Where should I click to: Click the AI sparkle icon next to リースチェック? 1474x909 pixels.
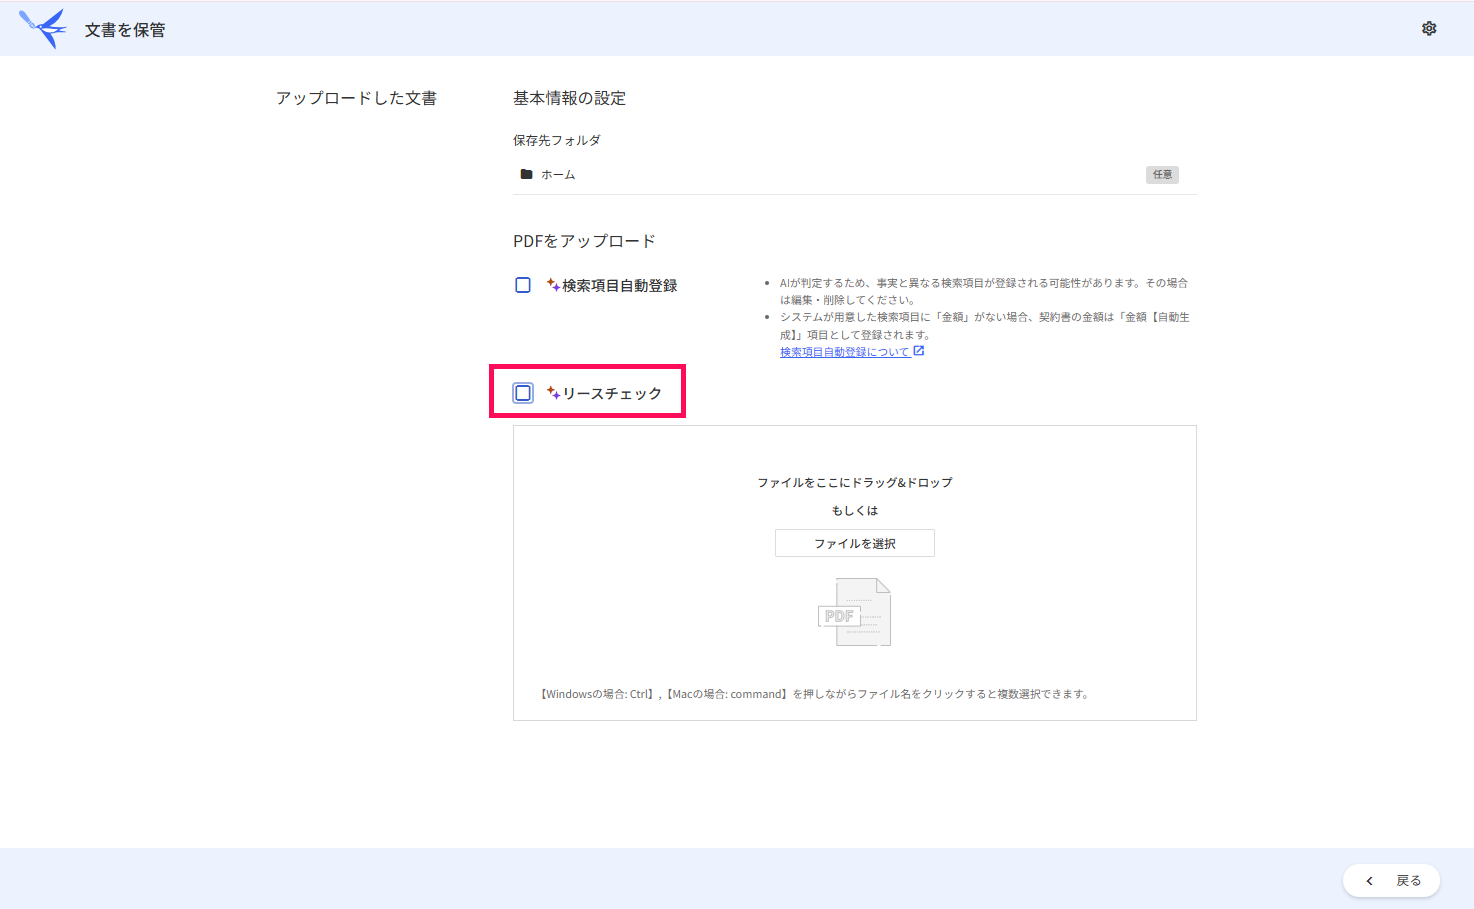(553, 392)
